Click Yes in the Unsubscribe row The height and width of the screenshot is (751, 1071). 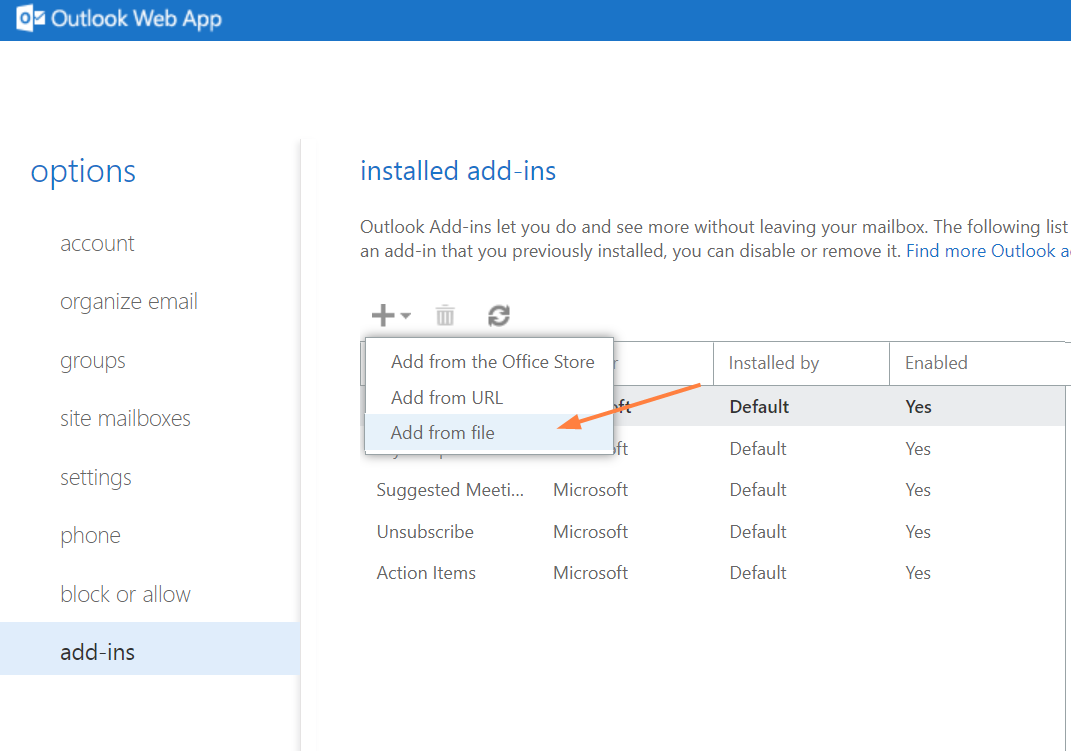[x=918, y=532]
